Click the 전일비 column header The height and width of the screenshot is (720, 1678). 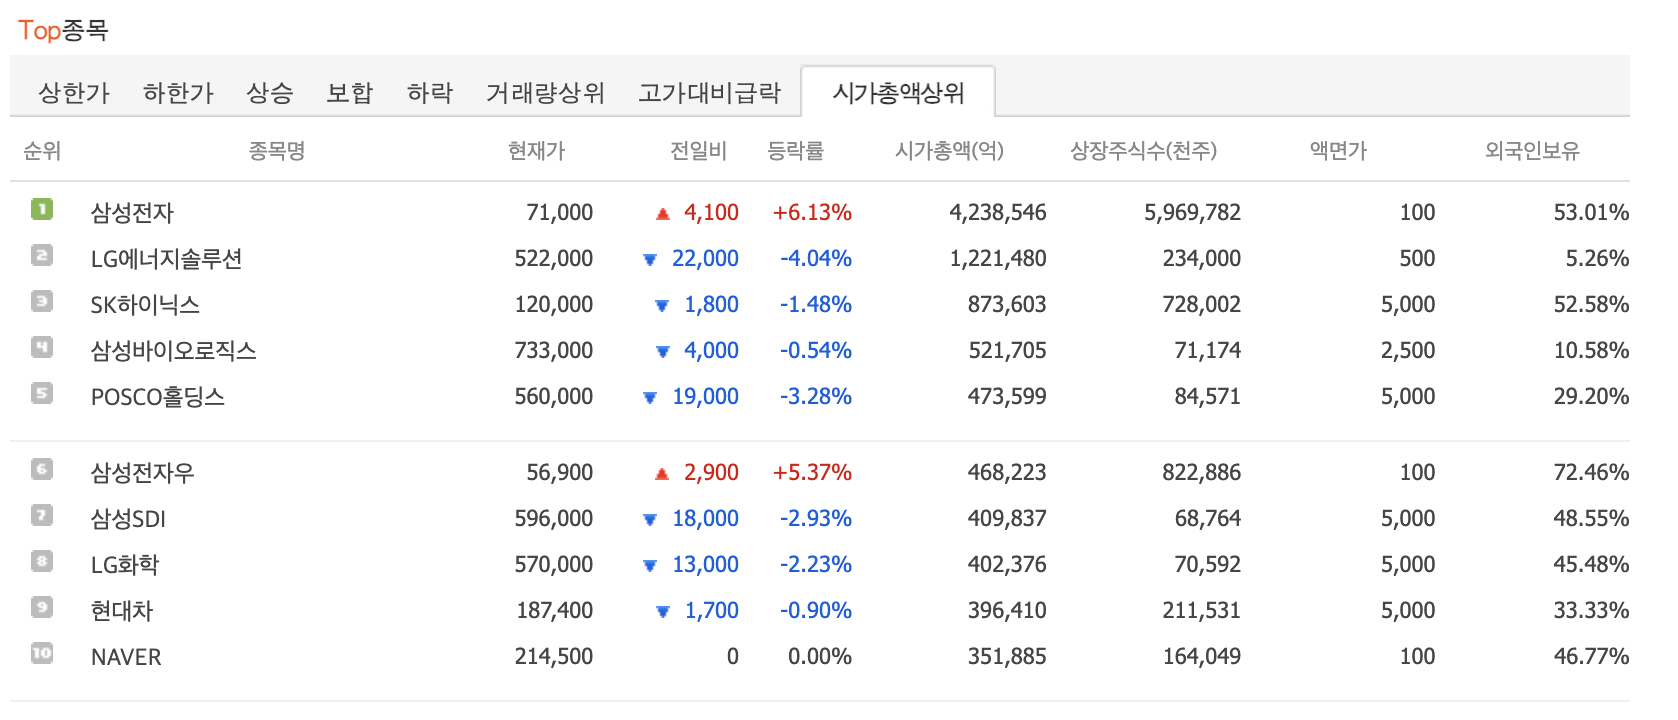pyautogui.click(x=698, y=151)
